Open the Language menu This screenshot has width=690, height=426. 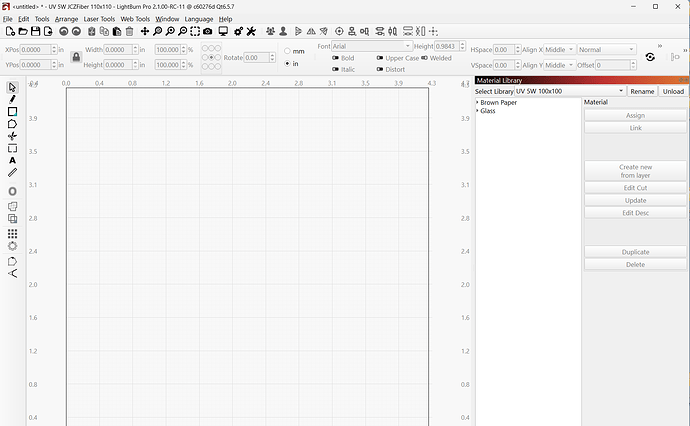[x=199, y=19]
